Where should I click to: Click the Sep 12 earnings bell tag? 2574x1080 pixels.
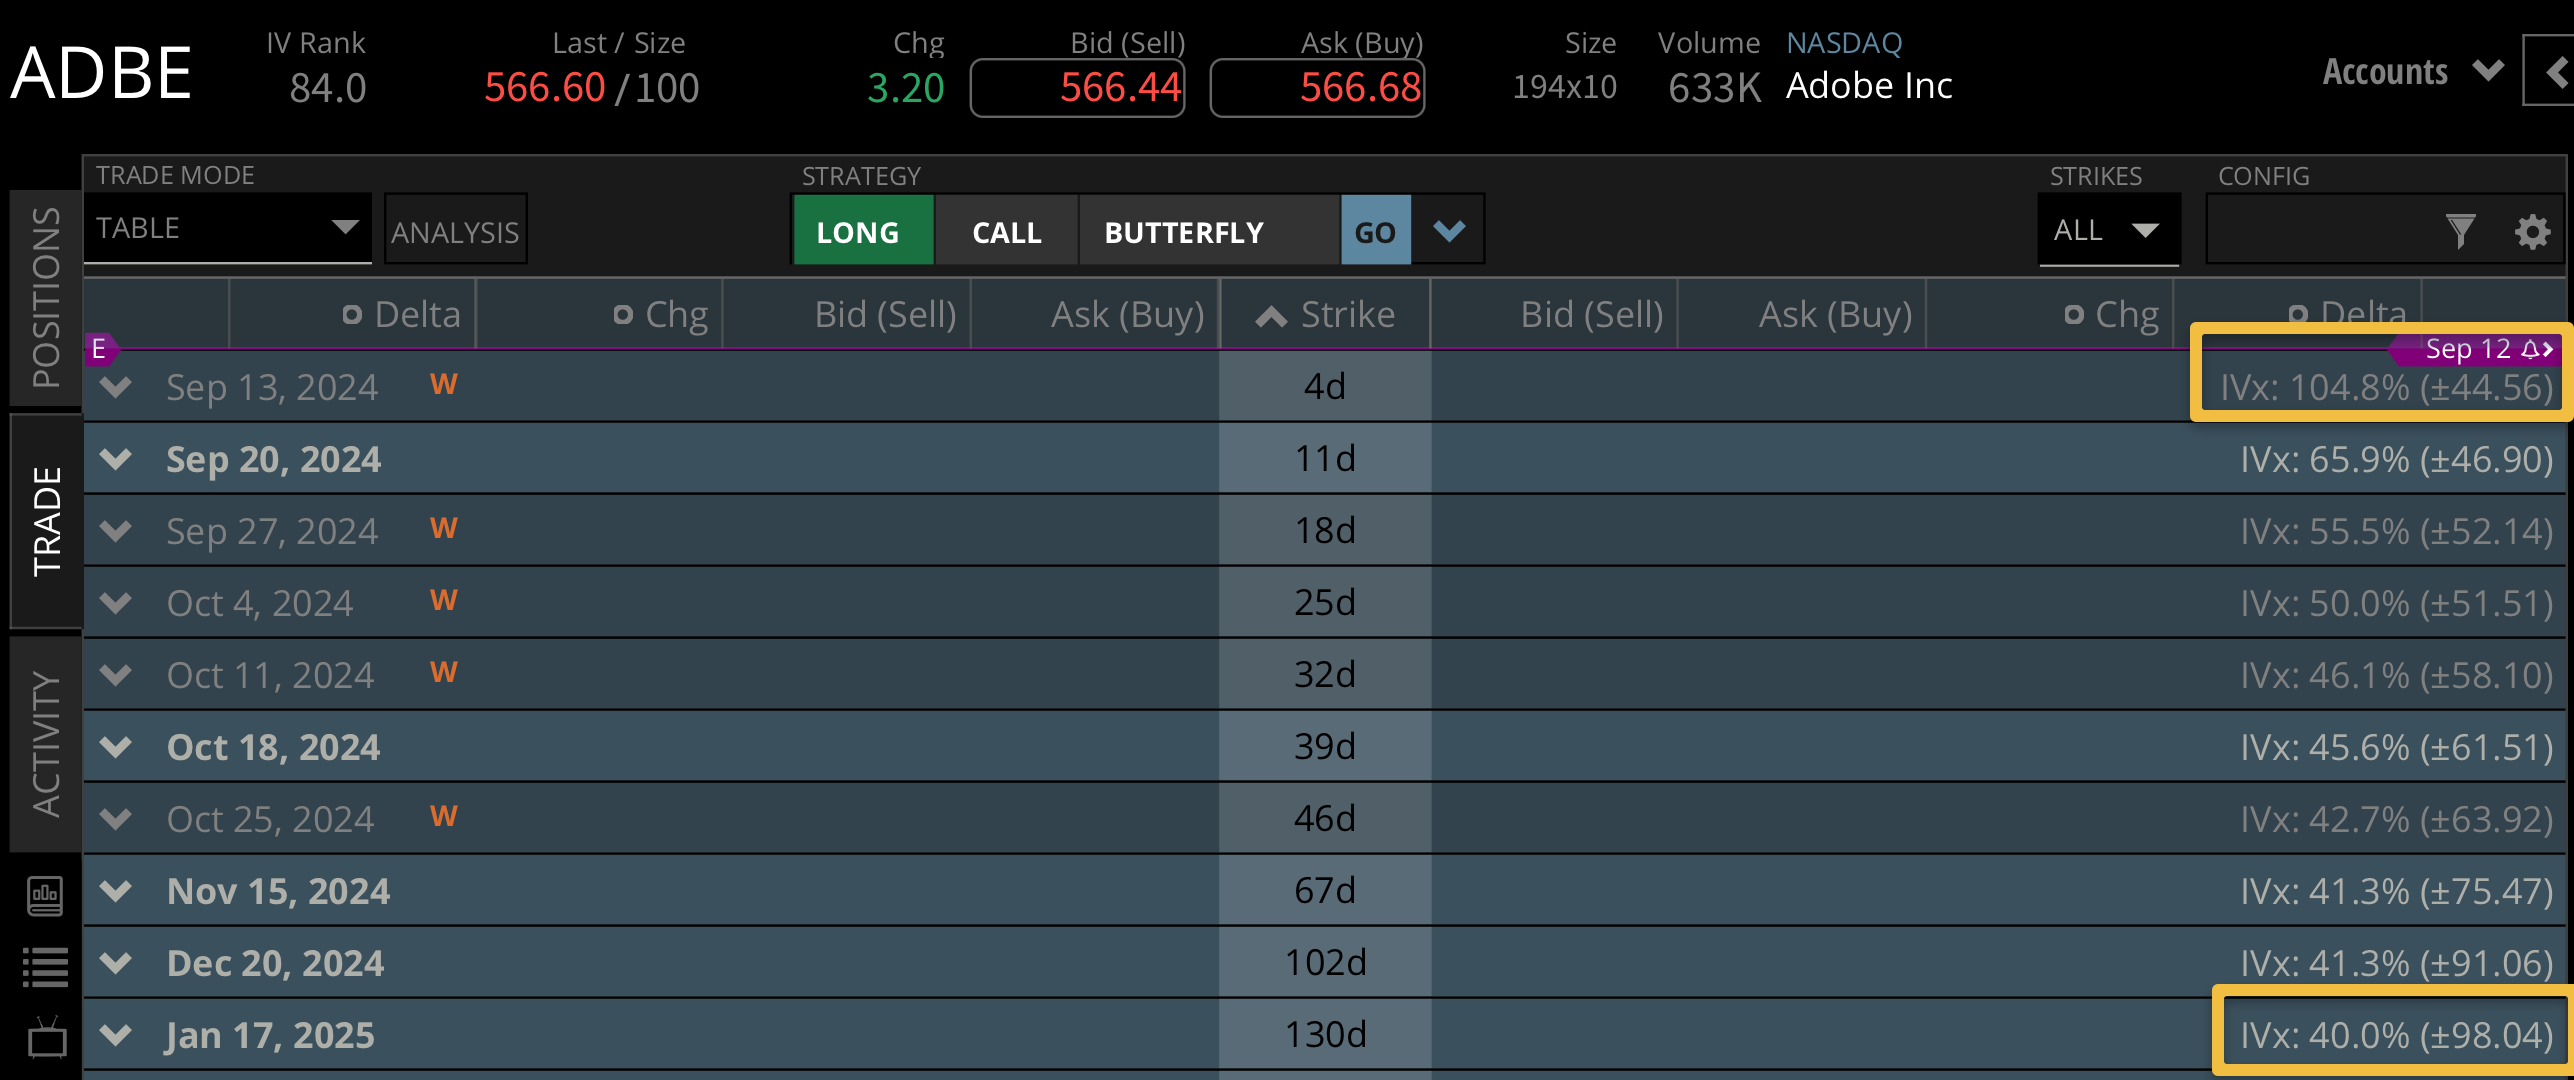point(2478,349)
